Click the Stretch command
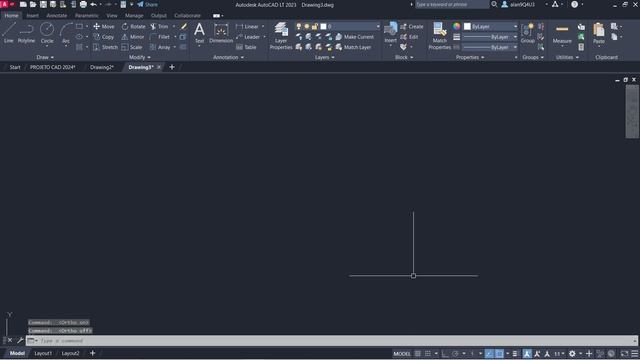Image resolution: width=640 pixels, height=360 pixels. click(105, 47)
